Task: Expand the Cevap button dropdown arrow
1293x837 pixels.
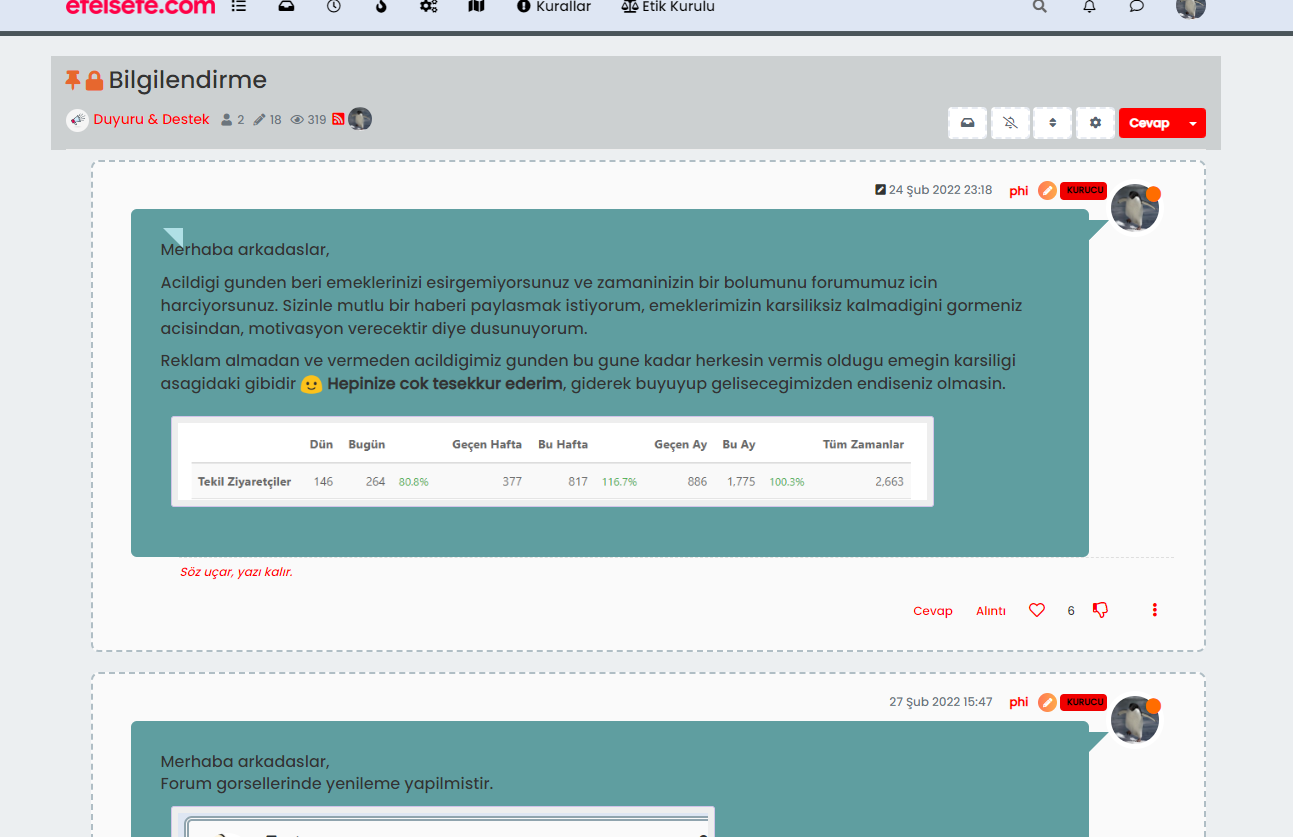Action: 1193,123
